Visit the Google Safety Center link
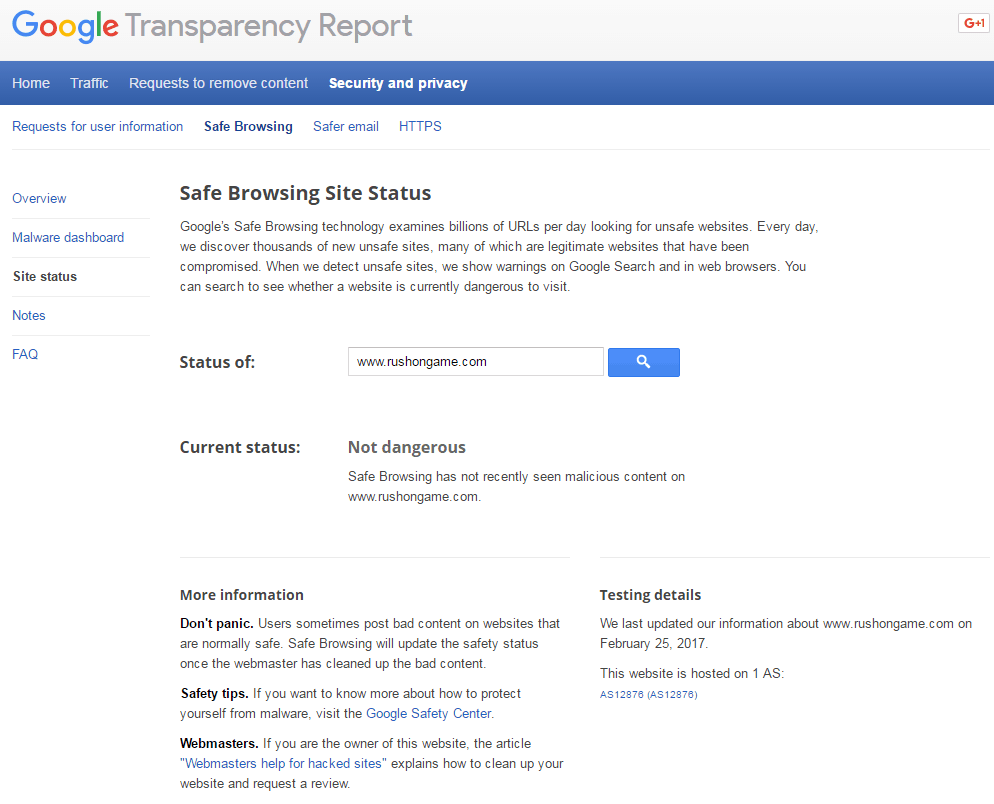Image resolution: width=994 pixels, height=804 pixels. pyautogui.click(x=429, y=713)
